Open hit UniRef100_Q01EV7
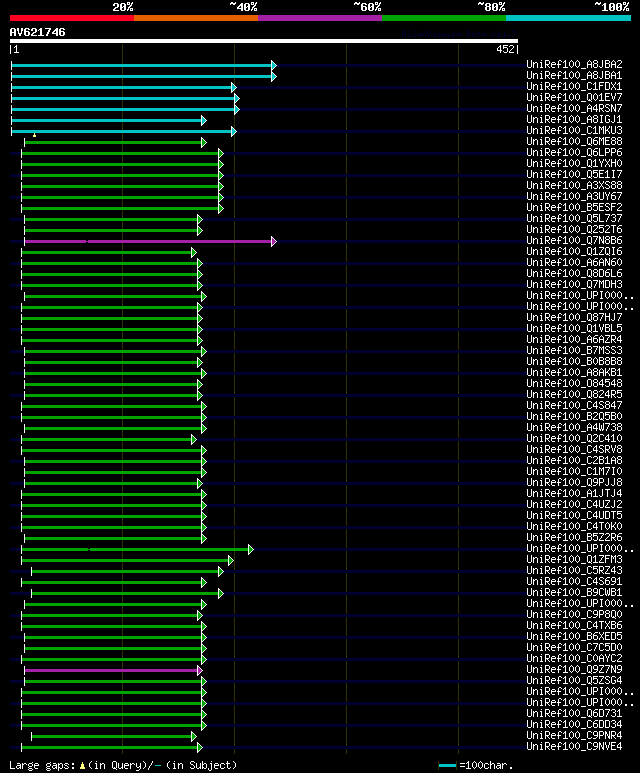 pyautogui.click(x=574, y=98)
